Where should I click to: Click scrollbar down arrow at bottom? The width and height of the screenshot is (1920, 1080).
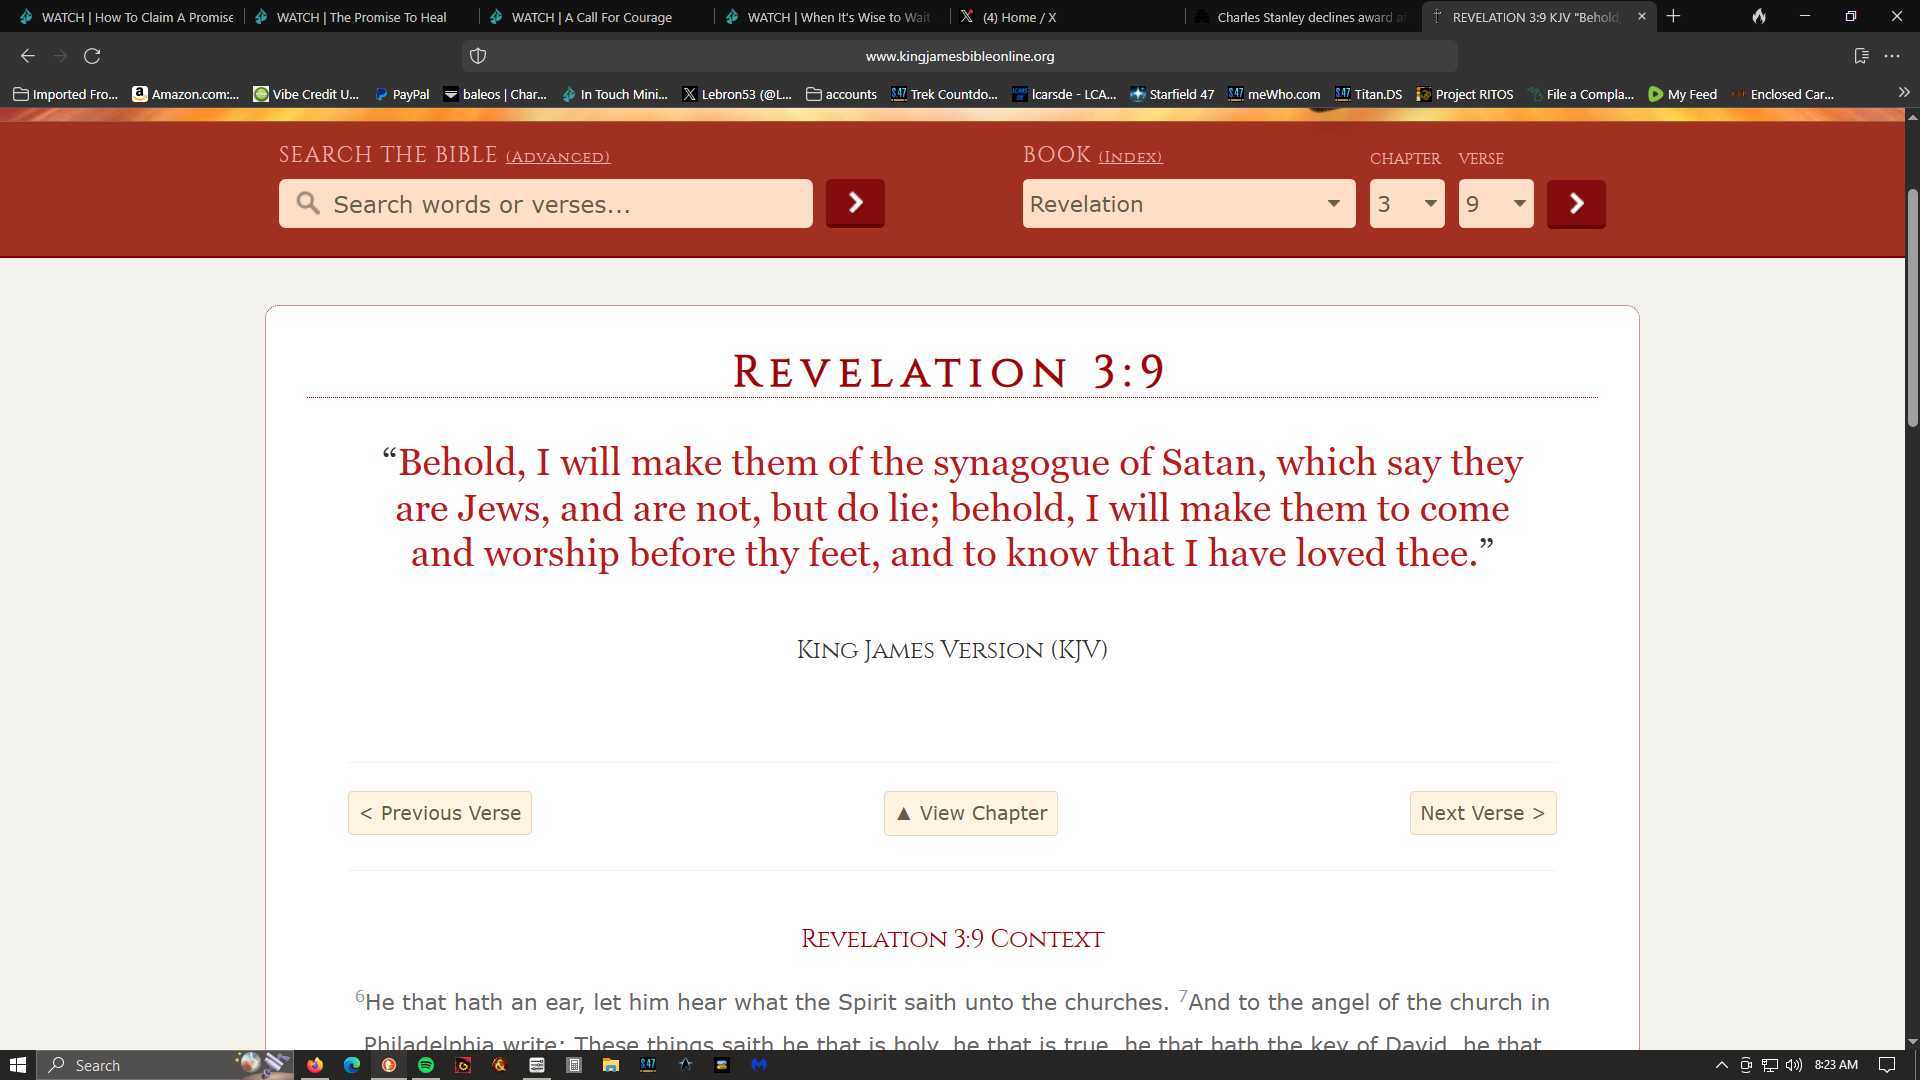(x=1912, y=1041)
